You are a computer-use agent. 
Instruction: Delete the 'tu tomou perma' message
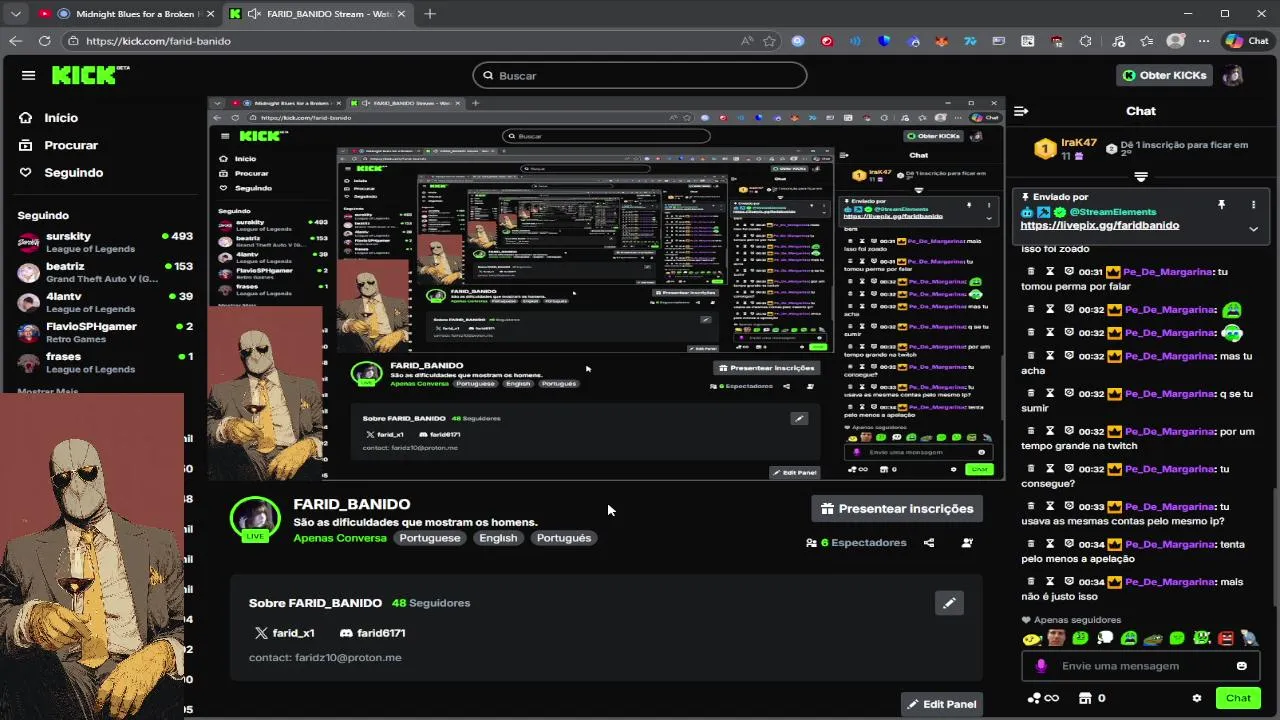(1031, 272)
